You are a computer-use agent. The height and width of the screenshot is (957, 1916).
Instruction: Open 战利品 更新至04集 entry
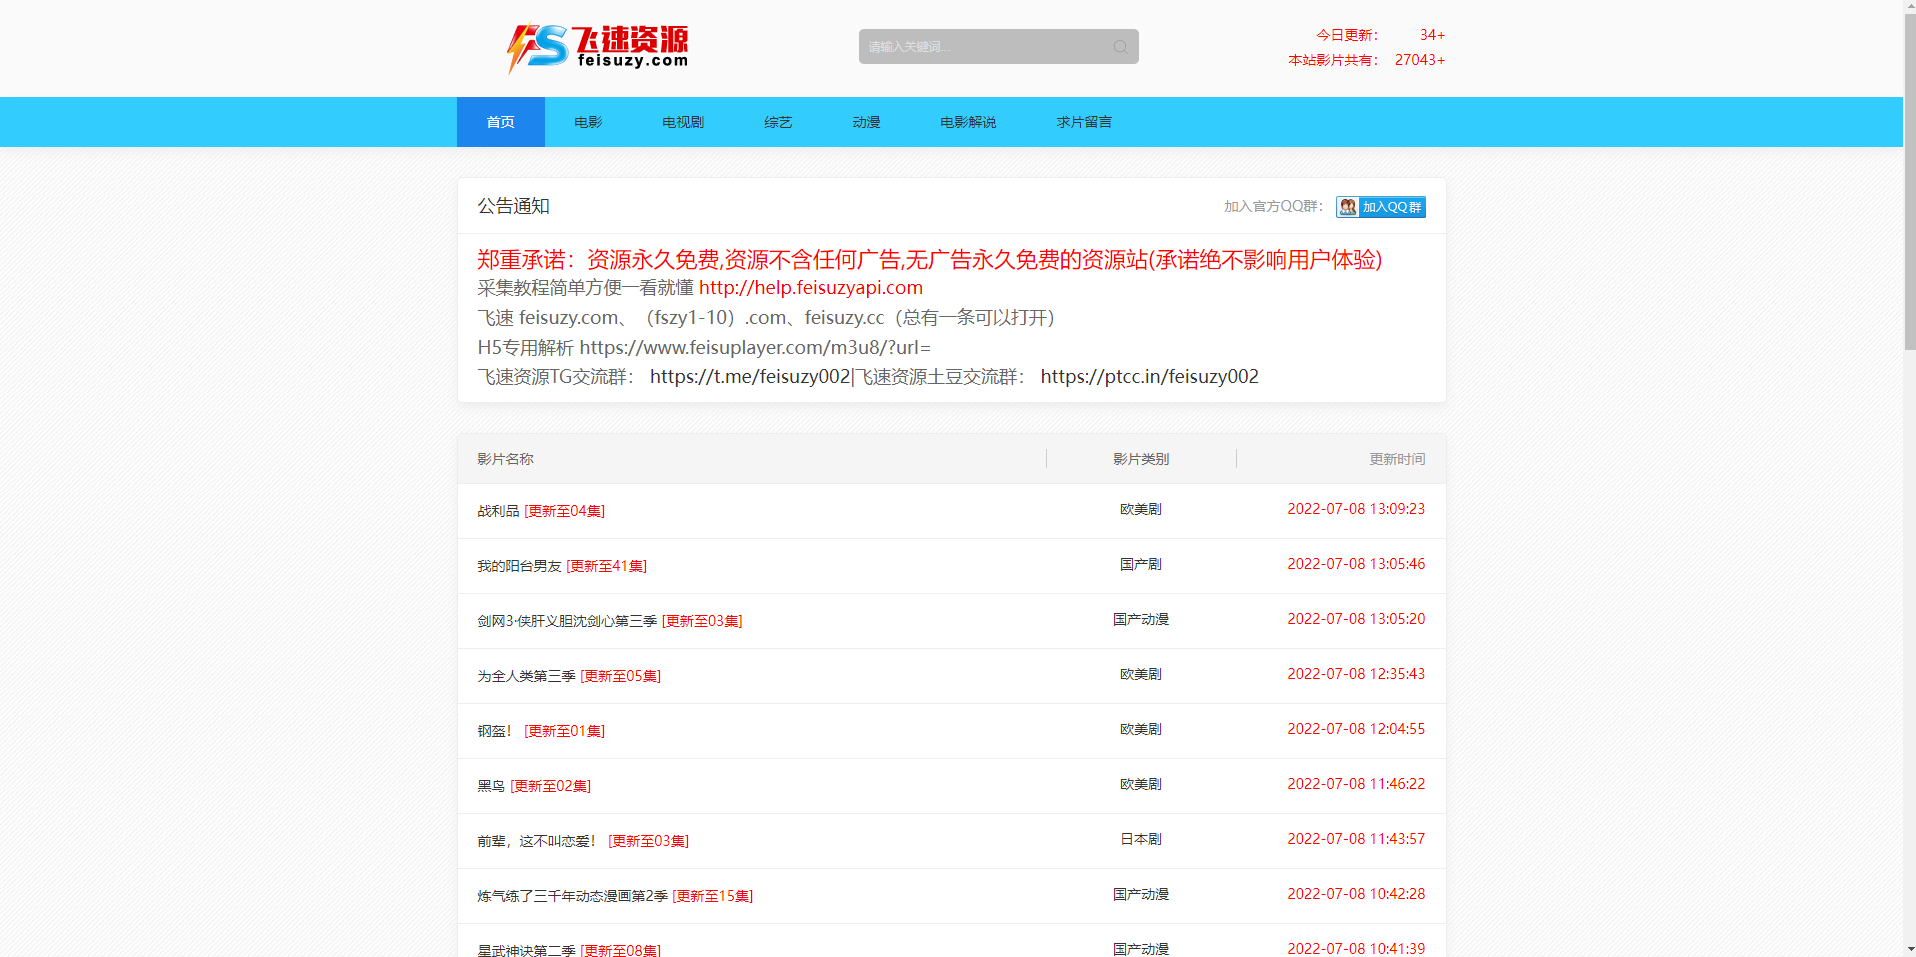tap(541, 511)
